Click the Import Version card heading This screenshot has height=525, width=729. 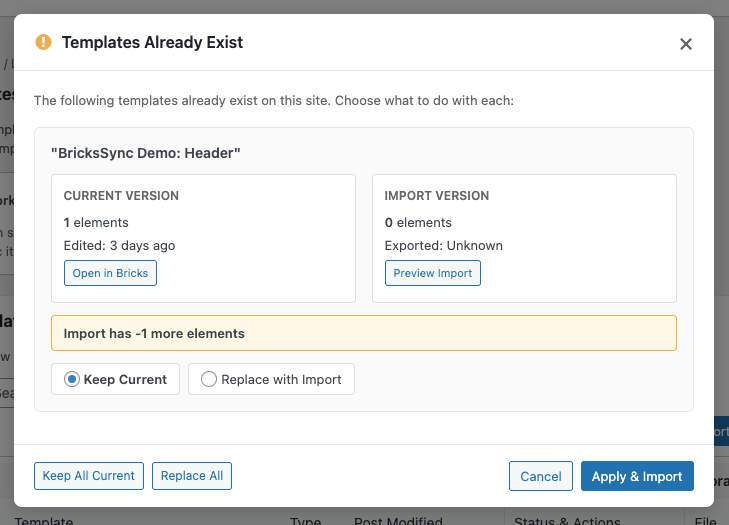click(437, 196)
